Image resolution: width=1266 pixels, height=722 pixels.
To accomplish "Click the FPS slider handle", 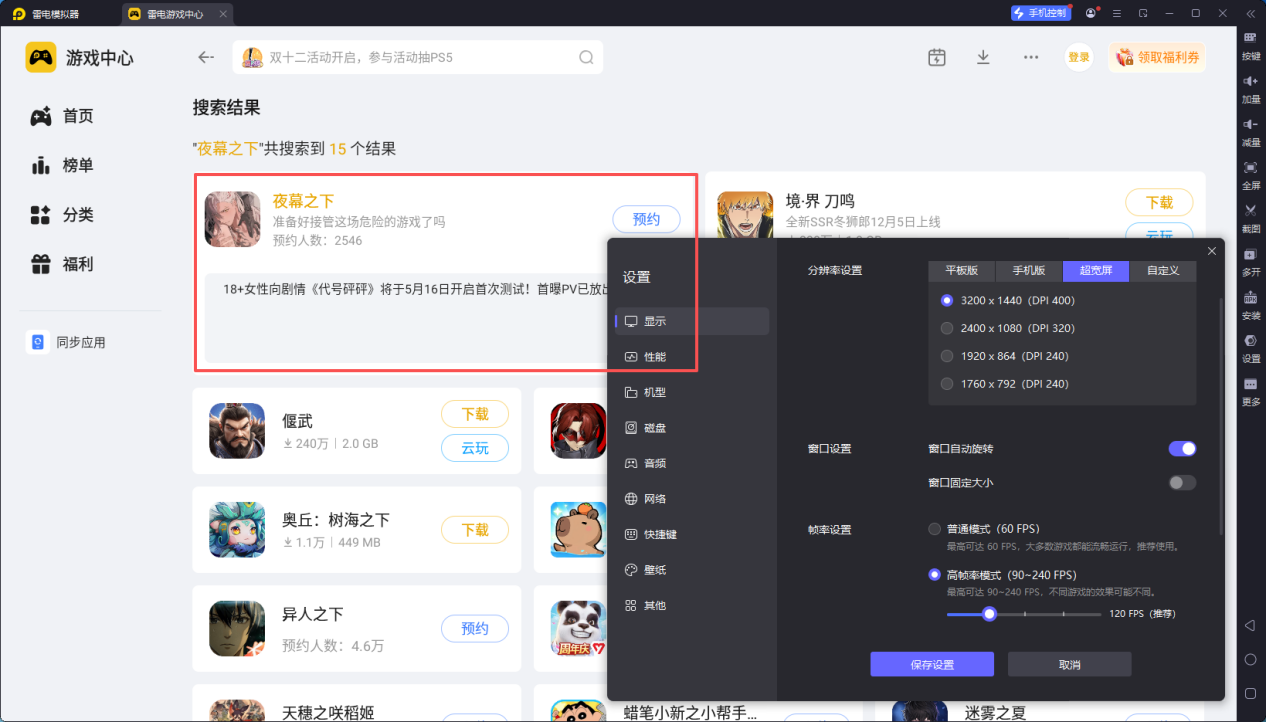I will click(x=989, y=614).
